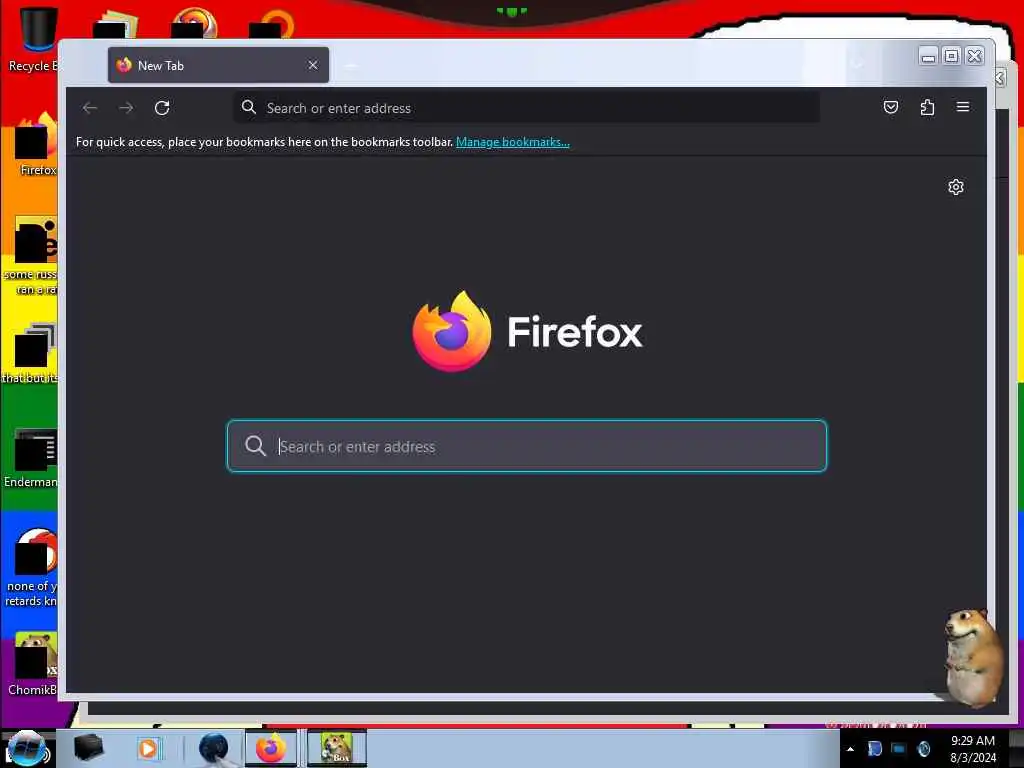Click the action center flag tray icon

click(874, 749)
